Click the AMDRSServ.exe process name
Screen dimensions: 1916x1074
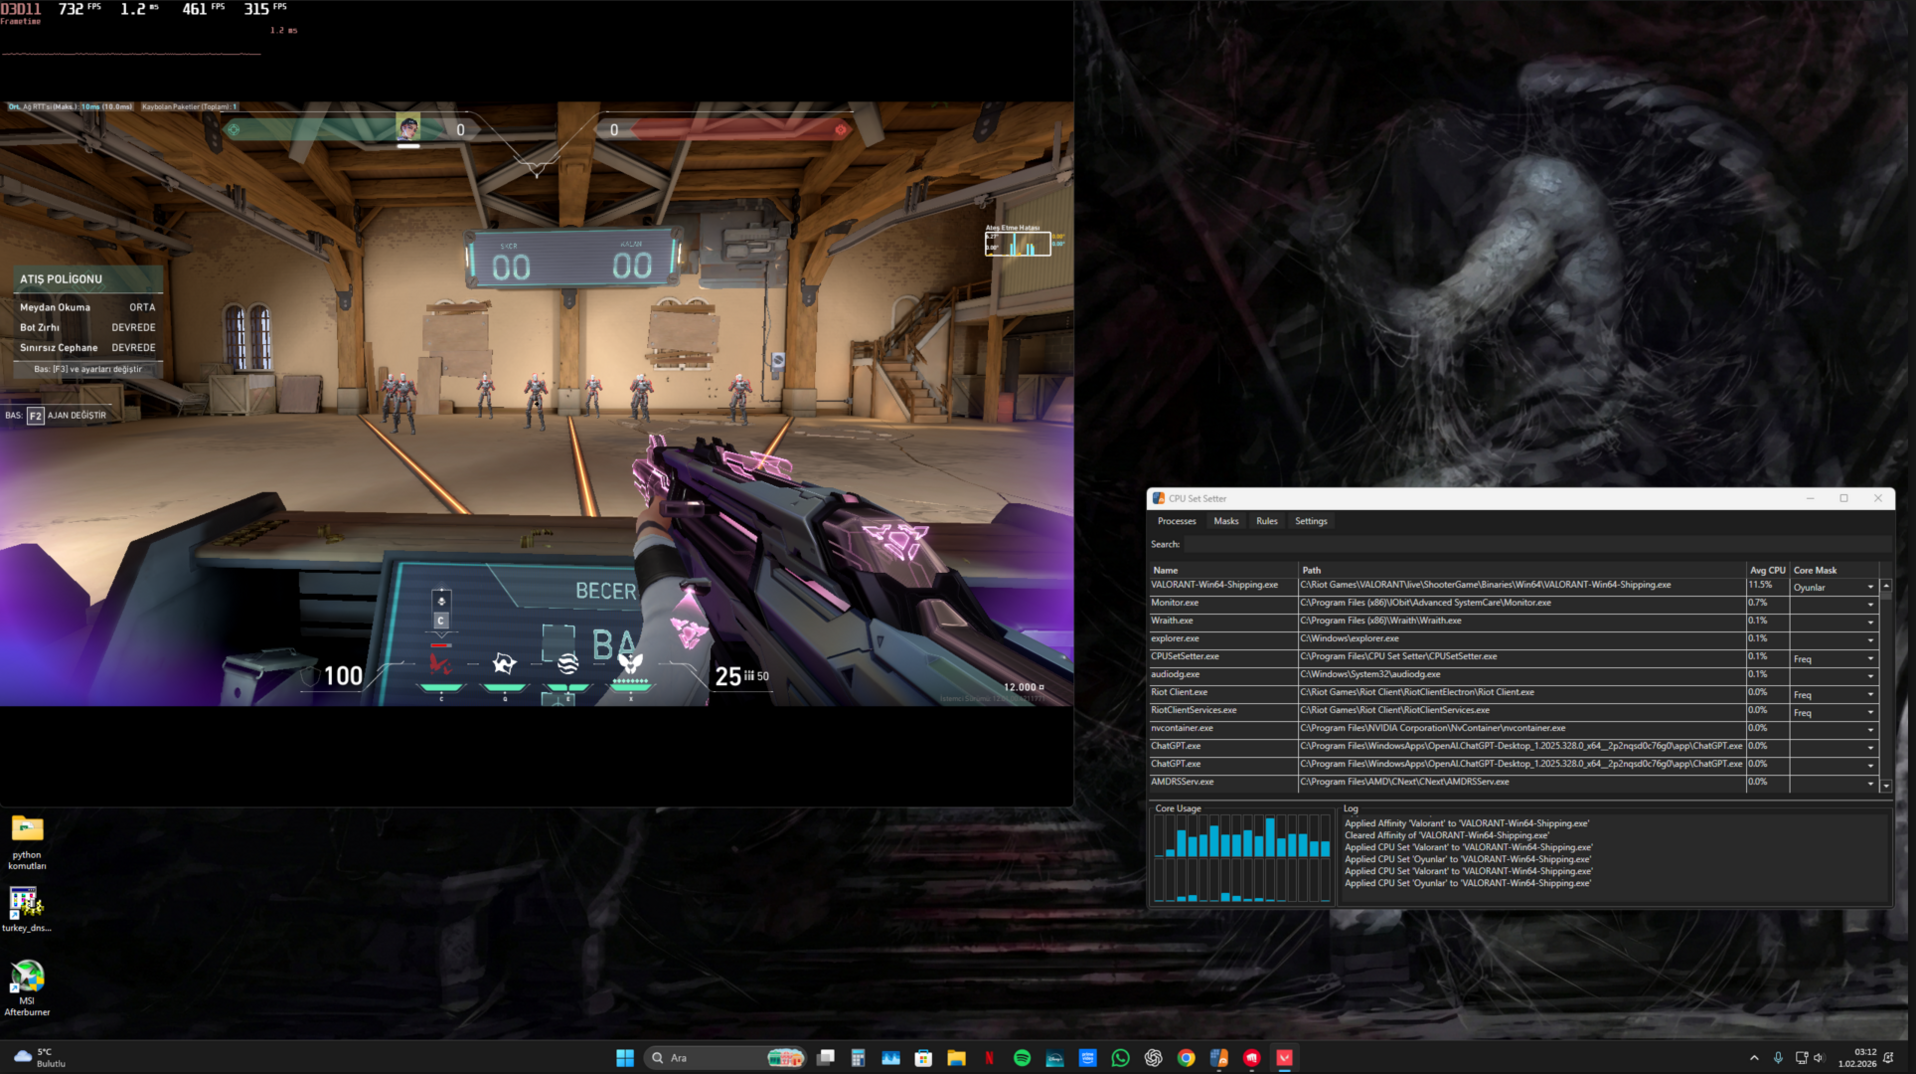tap(1182, 782)
